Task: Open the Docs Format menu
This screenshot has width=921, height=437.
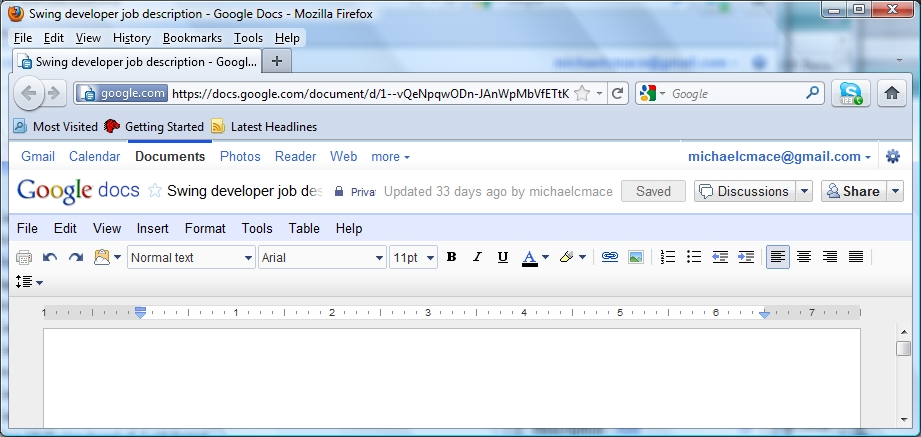Action: tap(205, 228)
